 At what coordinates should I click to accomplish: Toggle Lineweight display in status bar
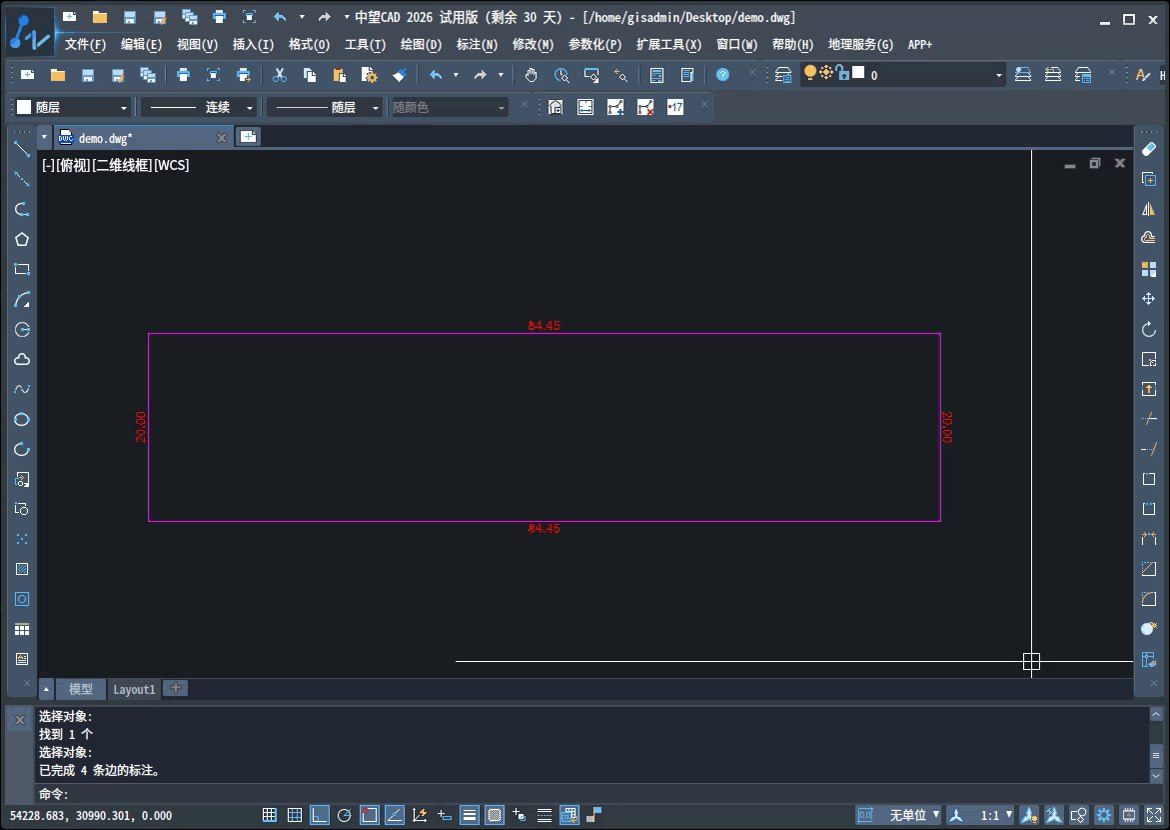(469, 815)
